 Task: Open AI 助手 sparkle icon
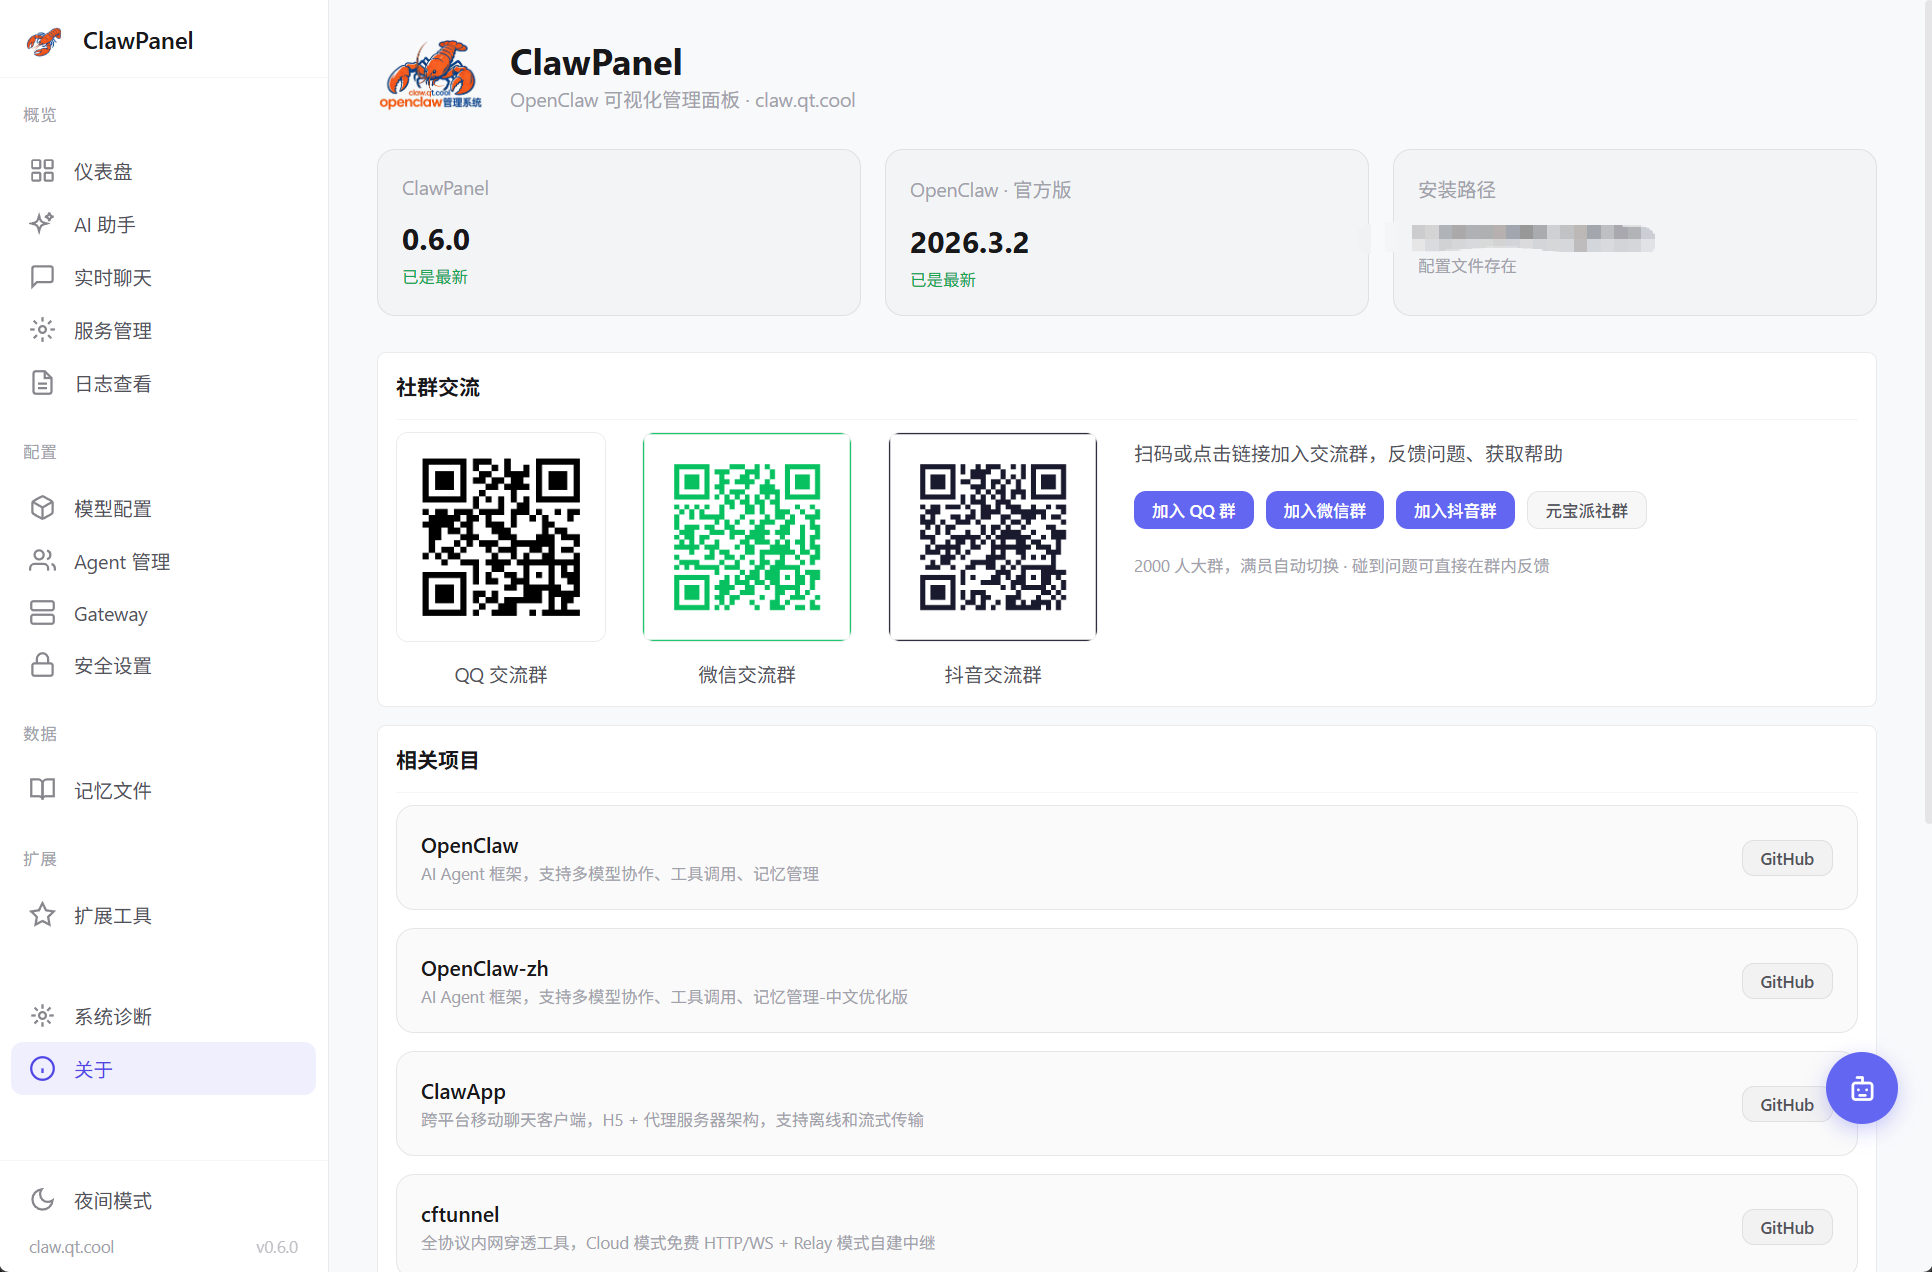pyautogui.click(x=42, y=224)
